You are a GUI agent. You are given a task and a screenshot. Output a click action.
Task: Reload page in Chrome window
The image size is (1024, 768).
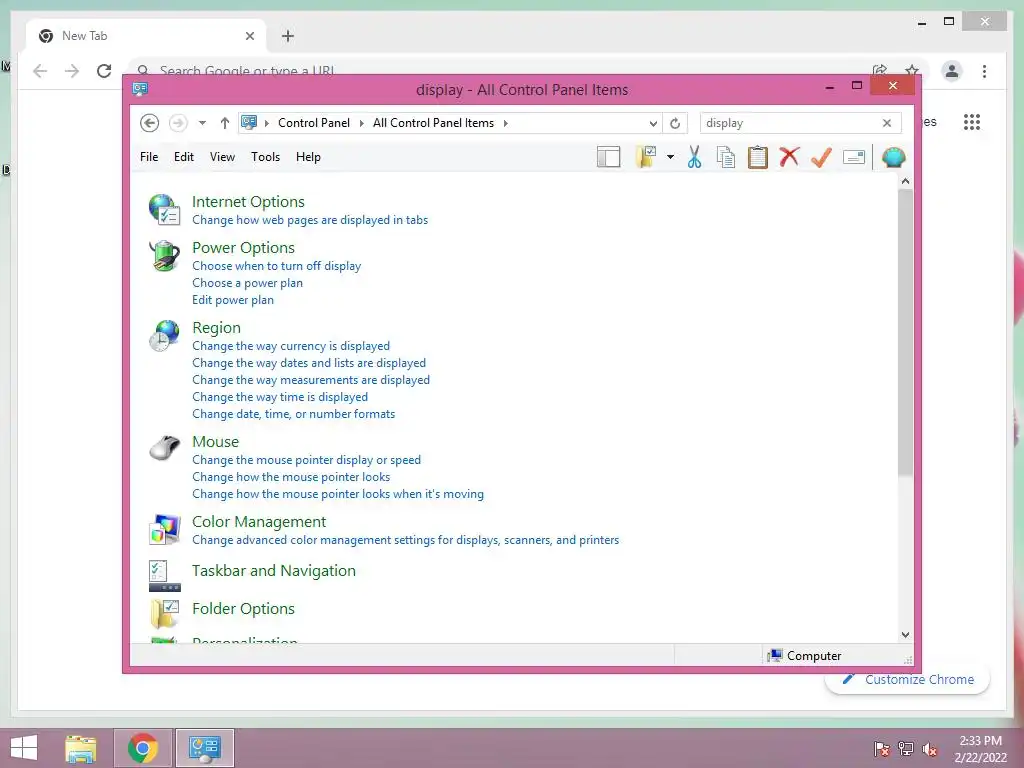point(104,71)
